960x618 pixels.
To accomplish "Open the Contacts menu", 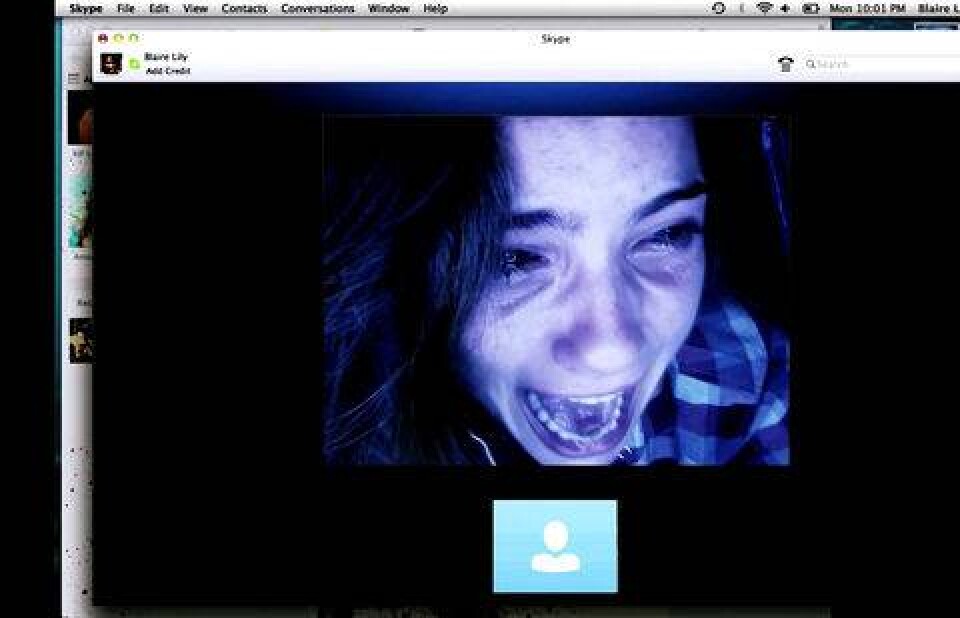I will tap(244, 9).
